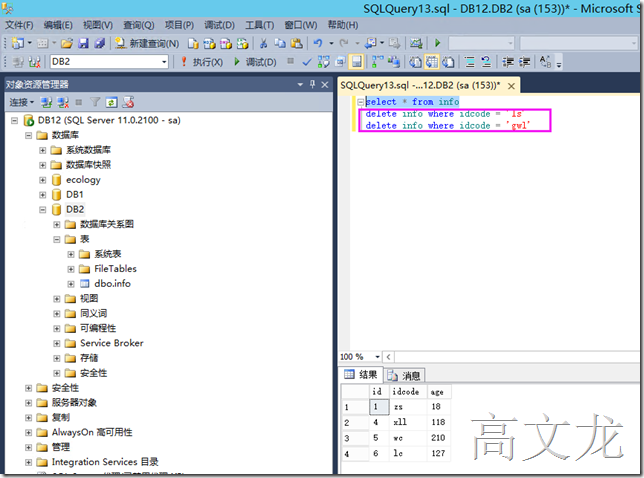644x478 pixels.
Task: Open the DB2 available databases dropdown
Action: (164, 62)
